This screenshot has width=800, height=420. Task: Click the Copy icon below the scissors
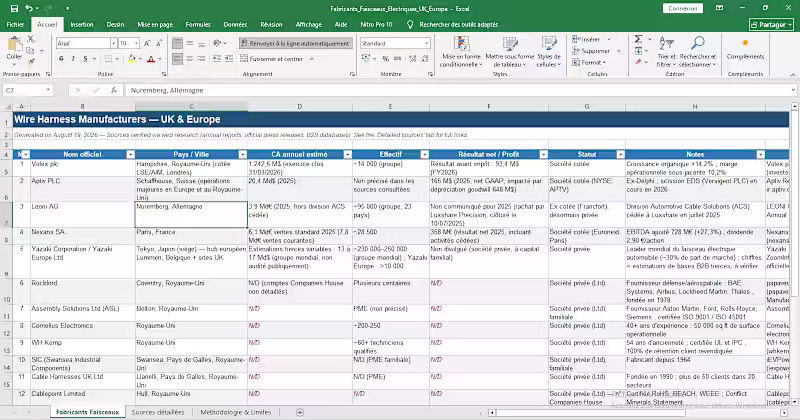tap(30, 51)
